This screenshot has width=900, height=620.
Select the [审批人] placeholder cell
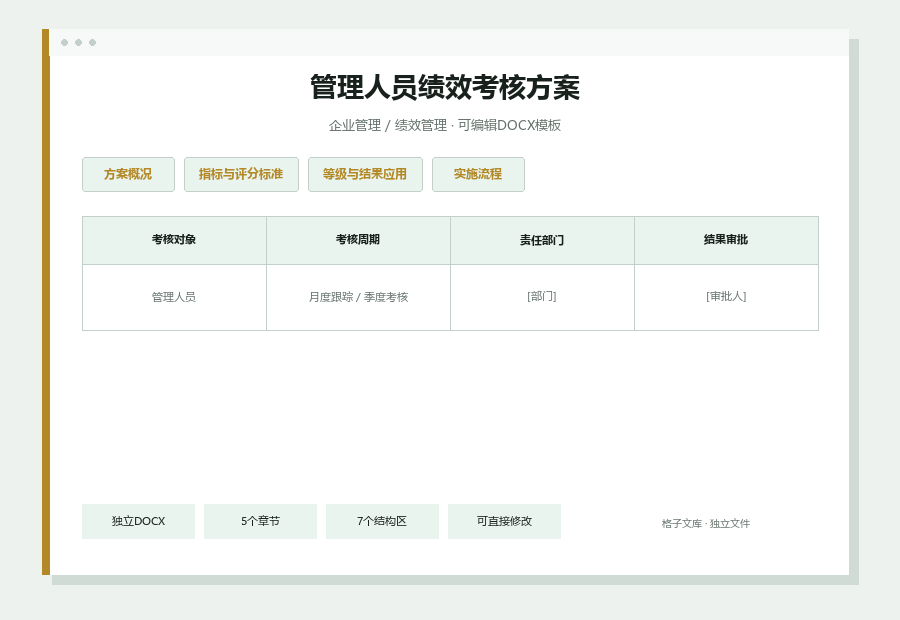pos(726,297)
